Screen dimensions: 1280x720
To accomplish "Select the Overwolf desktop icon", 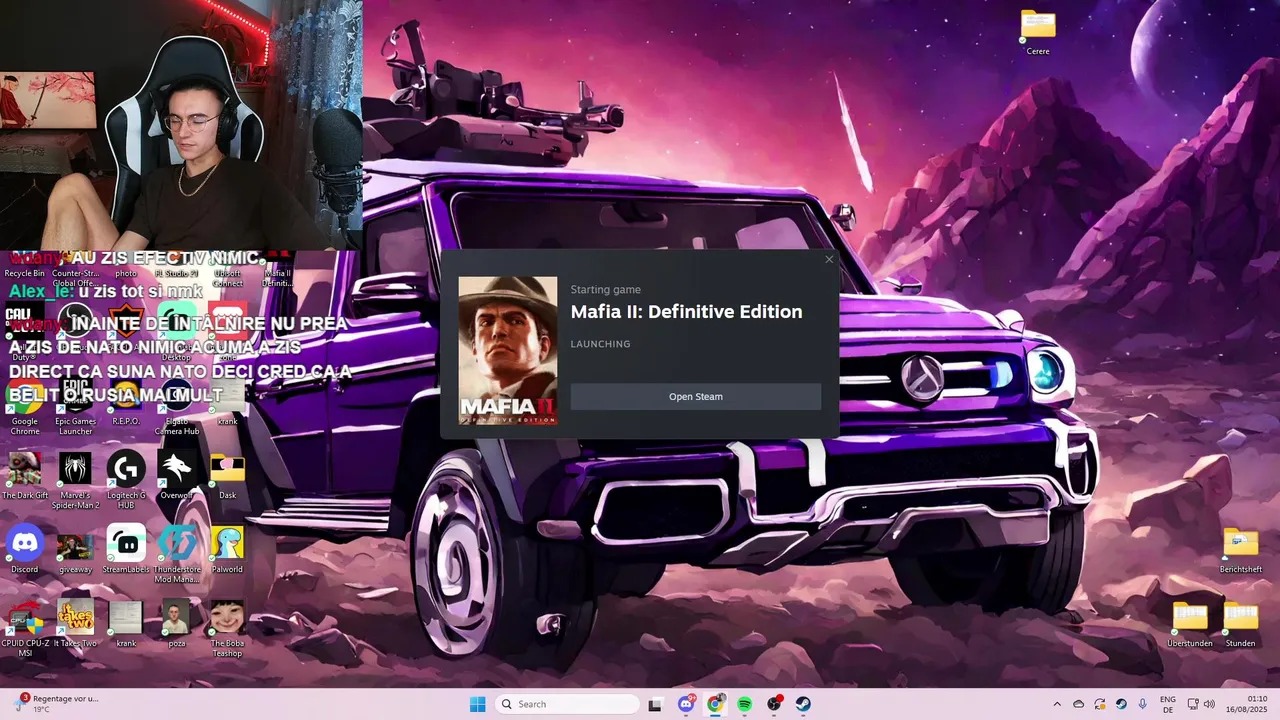I will [x=177, y=475].
